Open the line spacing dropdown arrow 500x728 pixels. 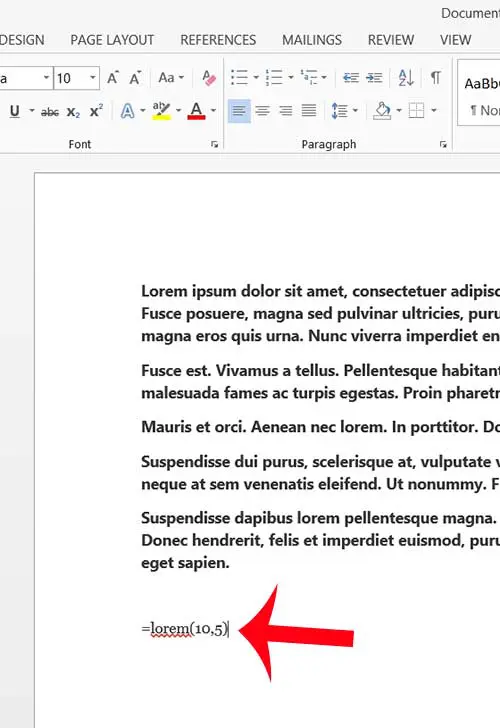point(355,111)
